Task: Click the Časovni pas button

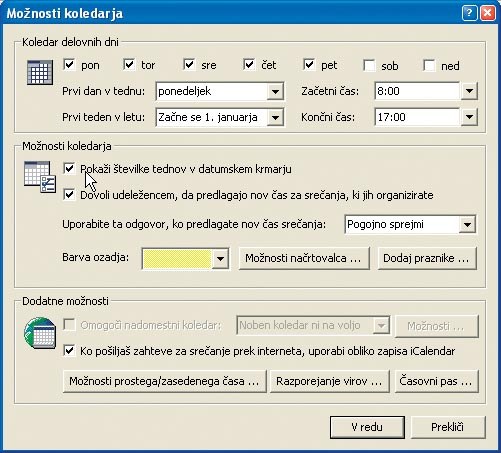Action: (436, 381)
